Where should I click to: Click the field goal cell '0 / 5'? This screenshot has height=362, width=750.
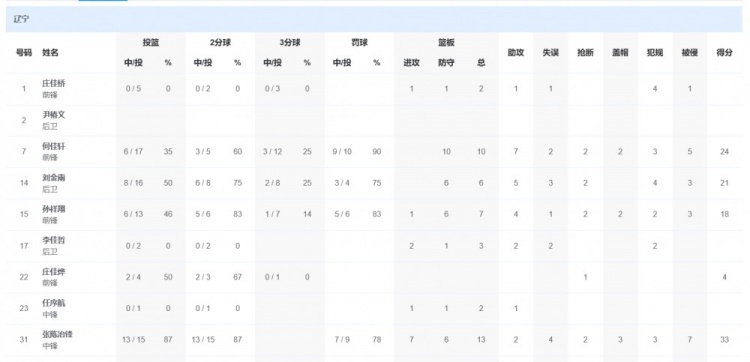133,88
